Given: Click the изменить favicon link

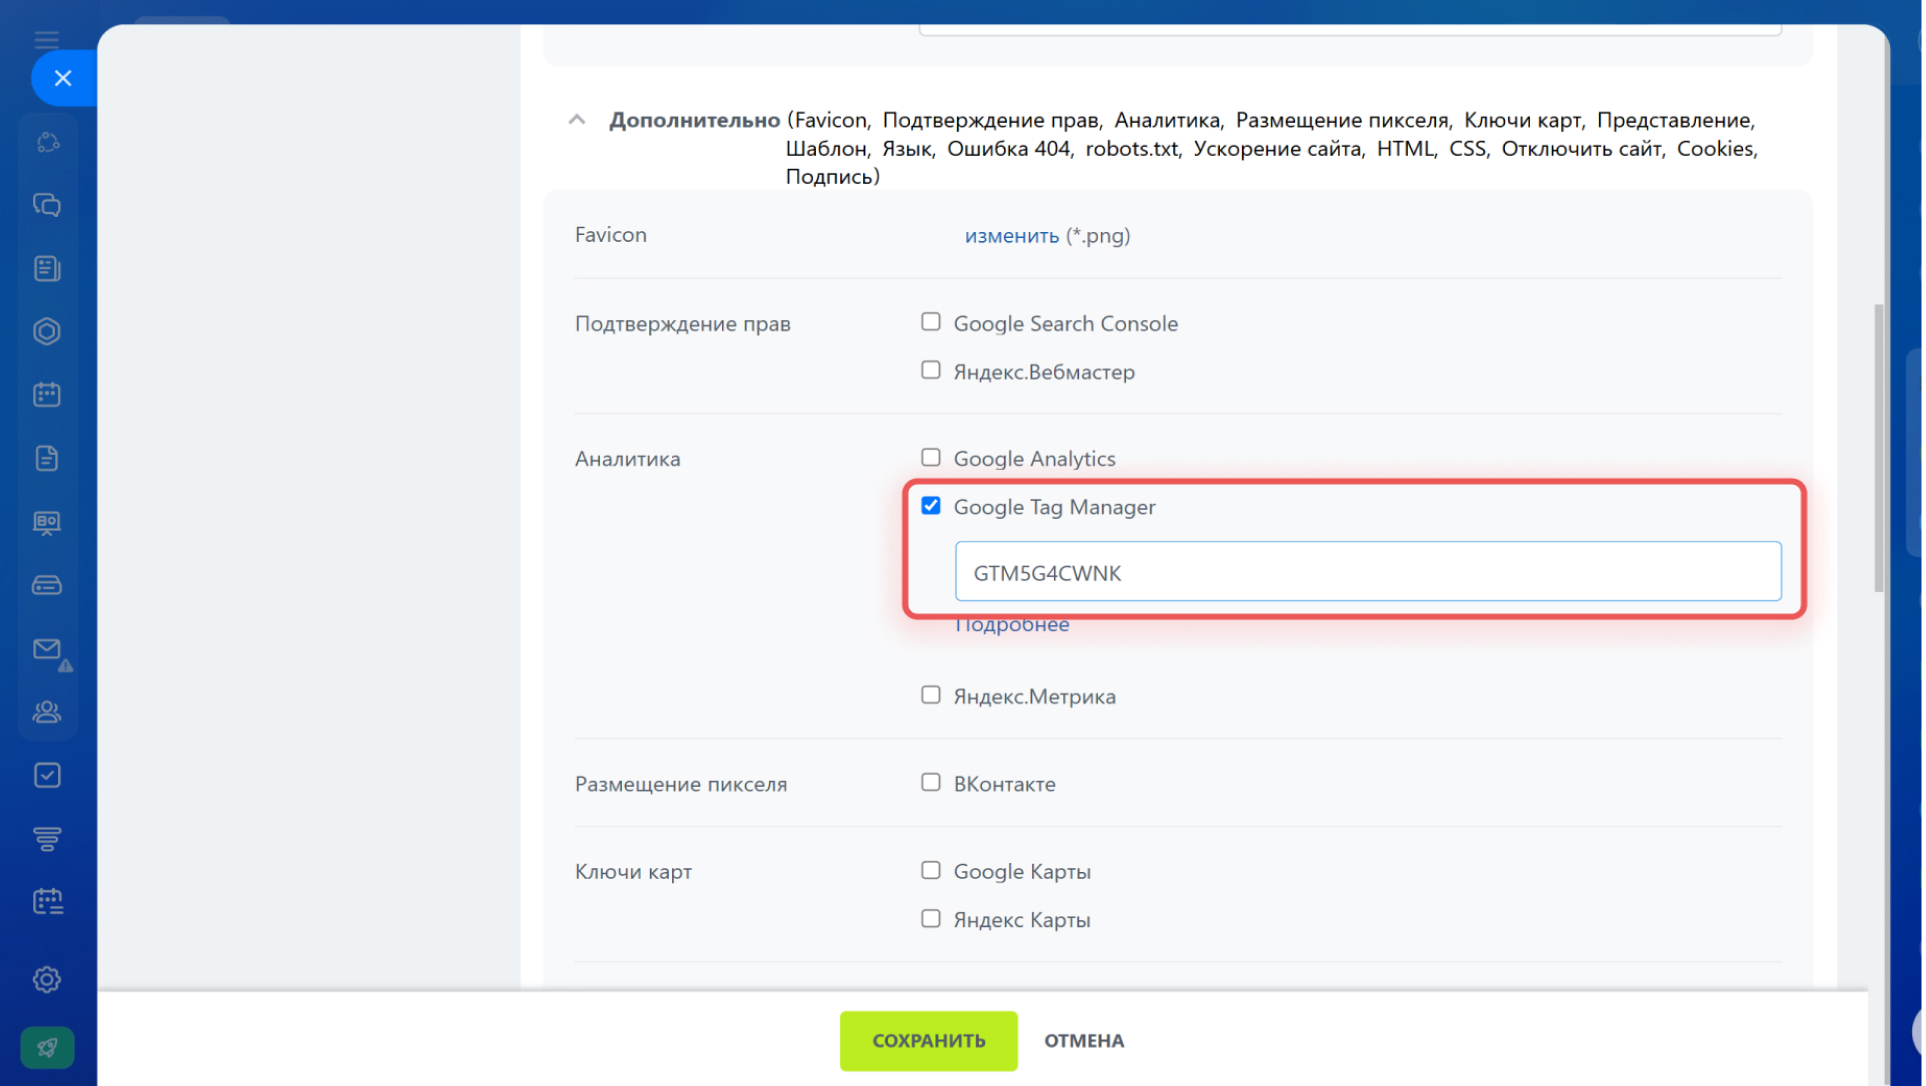Looking at the screenshot, I should point(1011,236).
